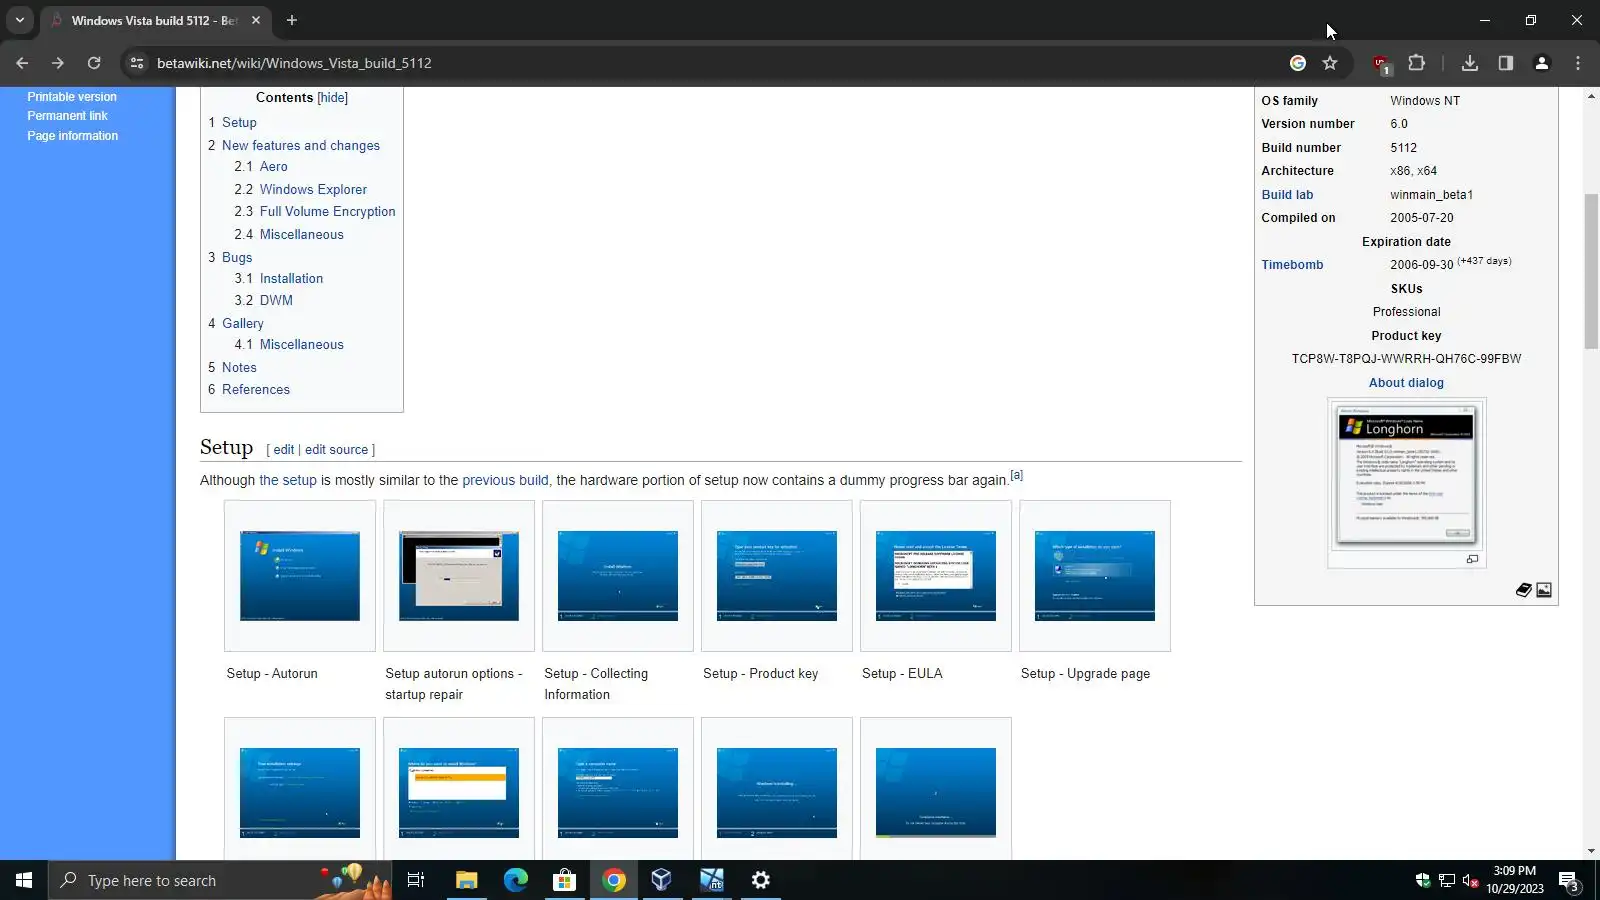Click the book icon in the infobox
This screenshot has width=1600, height=900.
point(1523,590)
